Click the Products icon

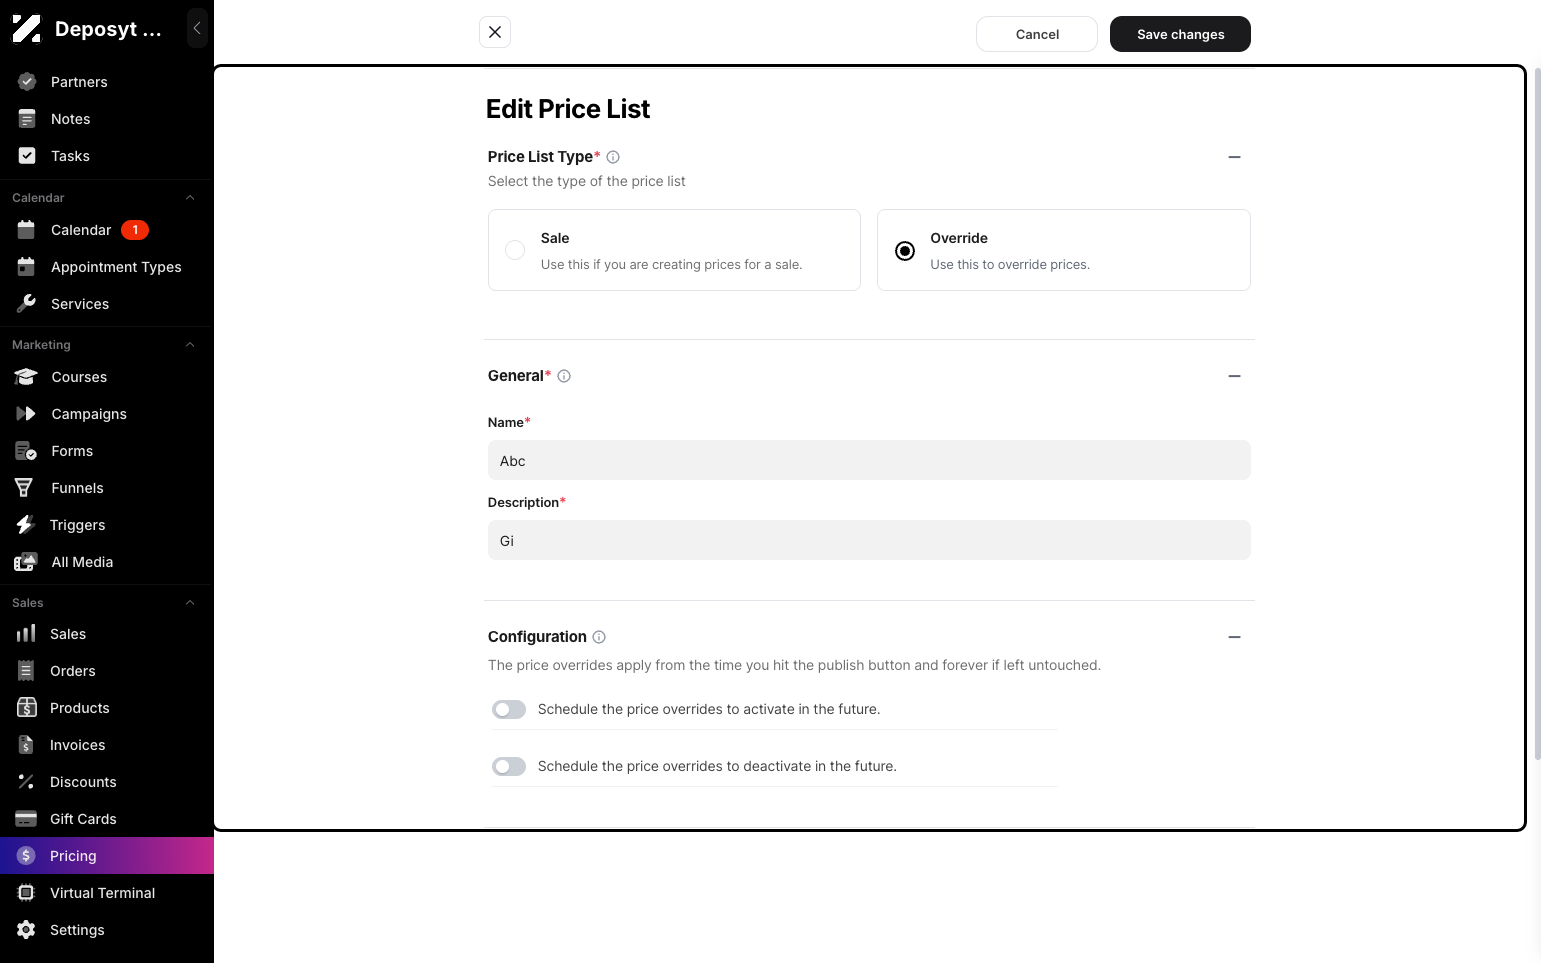pos(27,708)
